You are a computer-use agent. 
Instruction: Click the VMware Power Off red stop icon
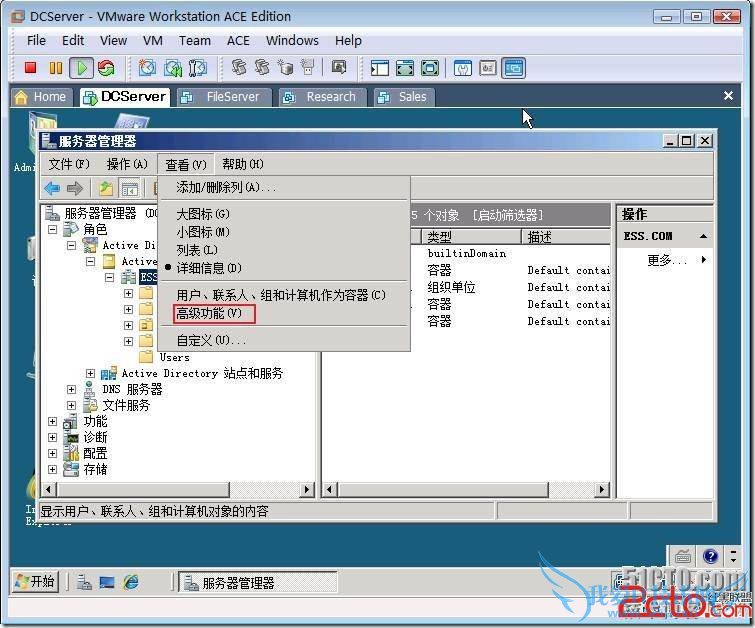(31, 67)
